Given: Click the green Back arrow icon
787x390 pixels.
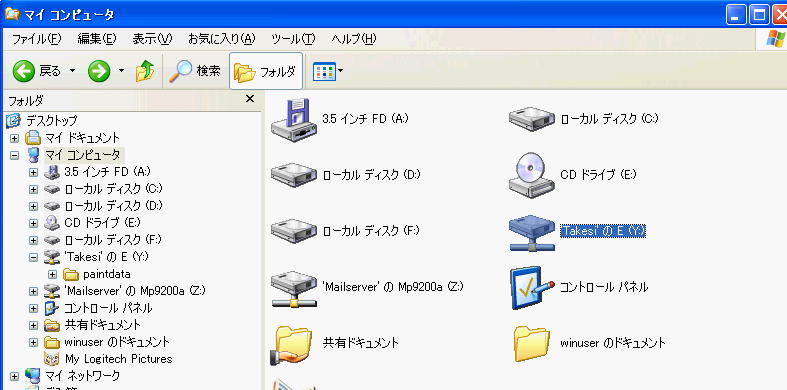Looking at the screenshot, I should 24,71.
